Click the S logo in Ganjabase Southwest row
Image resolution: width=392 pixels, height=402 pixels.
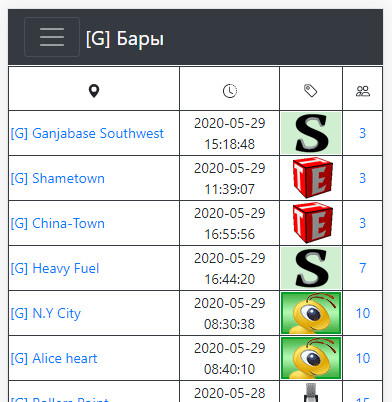pos(311,133)
